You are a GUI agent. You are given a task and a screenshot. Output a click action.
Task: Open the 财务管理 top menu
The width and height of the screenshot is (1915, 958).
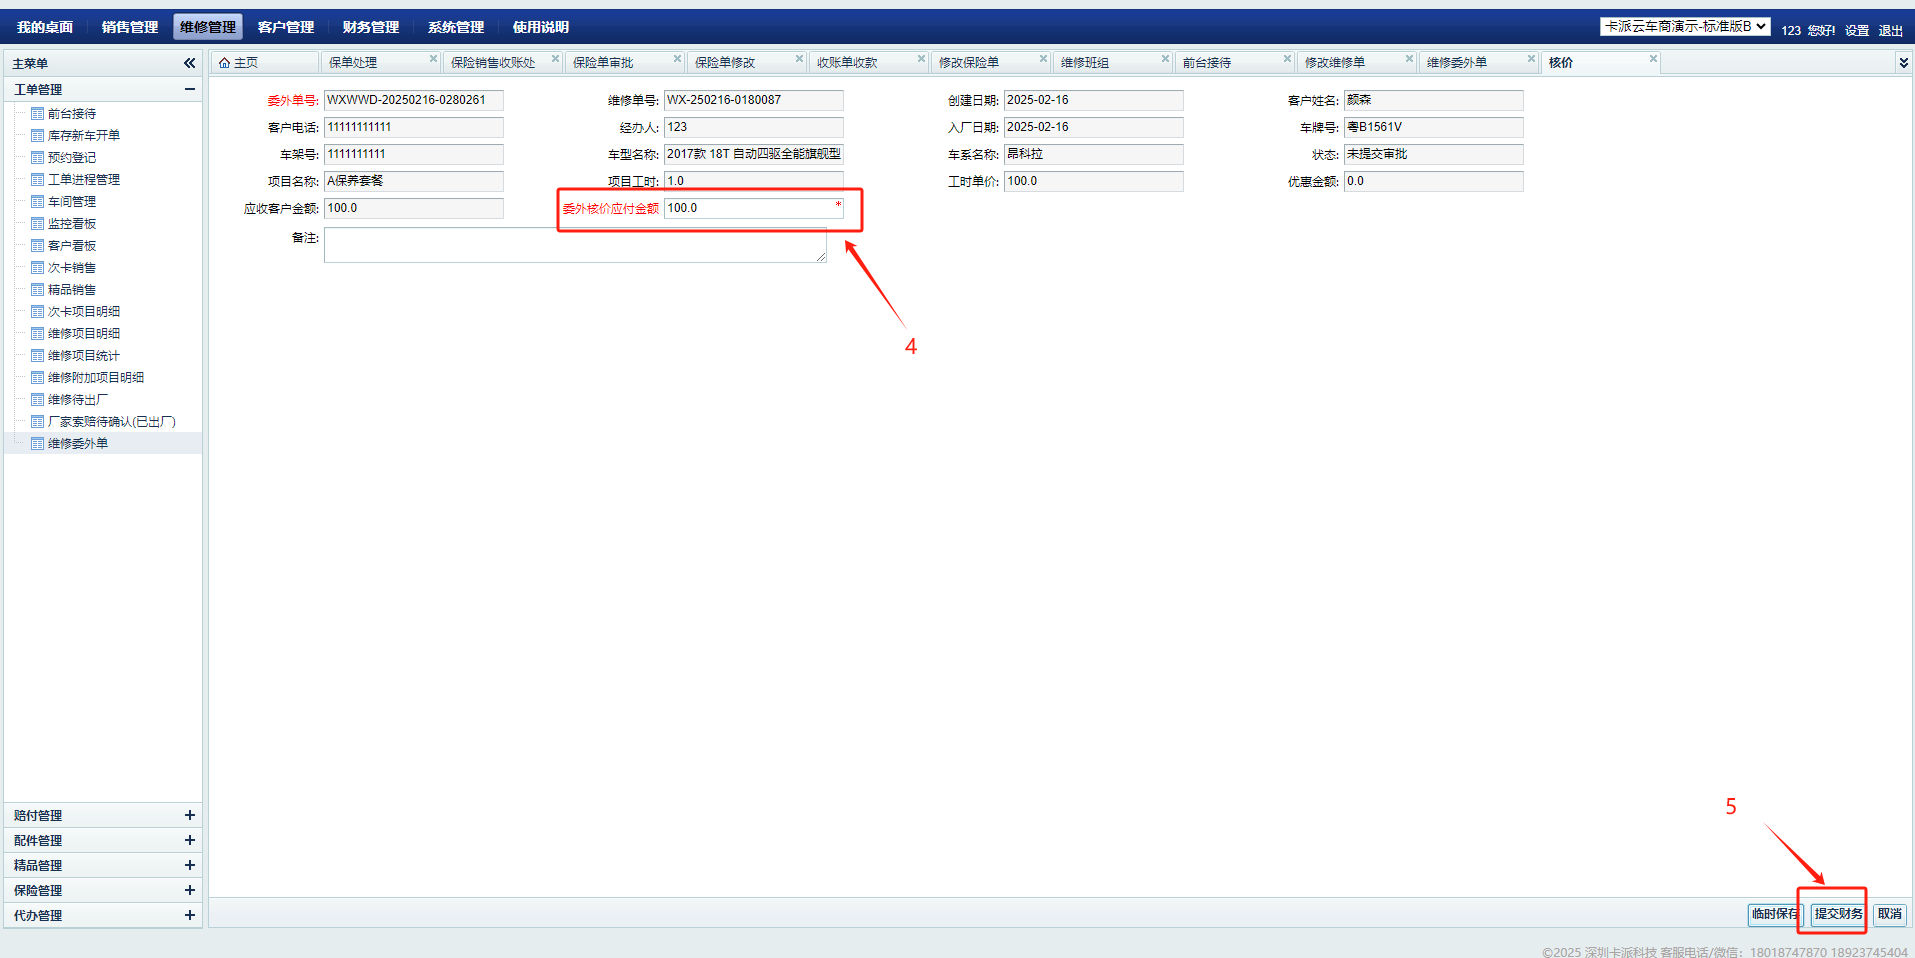coord(370,27)
